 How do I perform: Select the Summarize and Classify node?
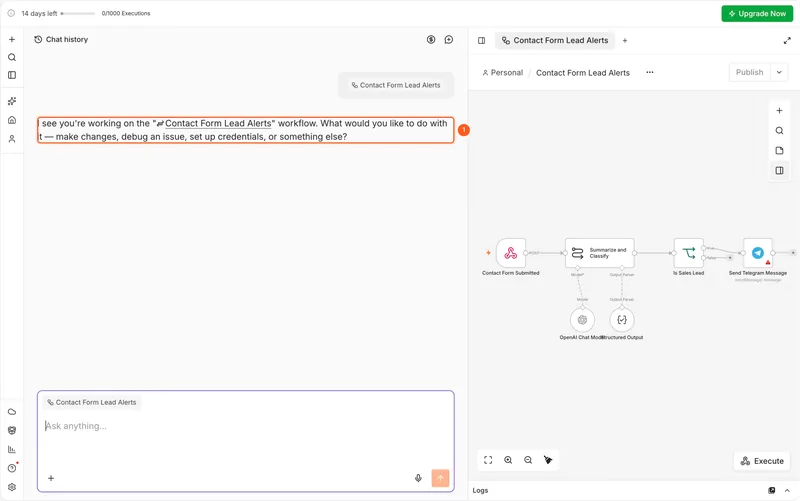coord(599,253)
